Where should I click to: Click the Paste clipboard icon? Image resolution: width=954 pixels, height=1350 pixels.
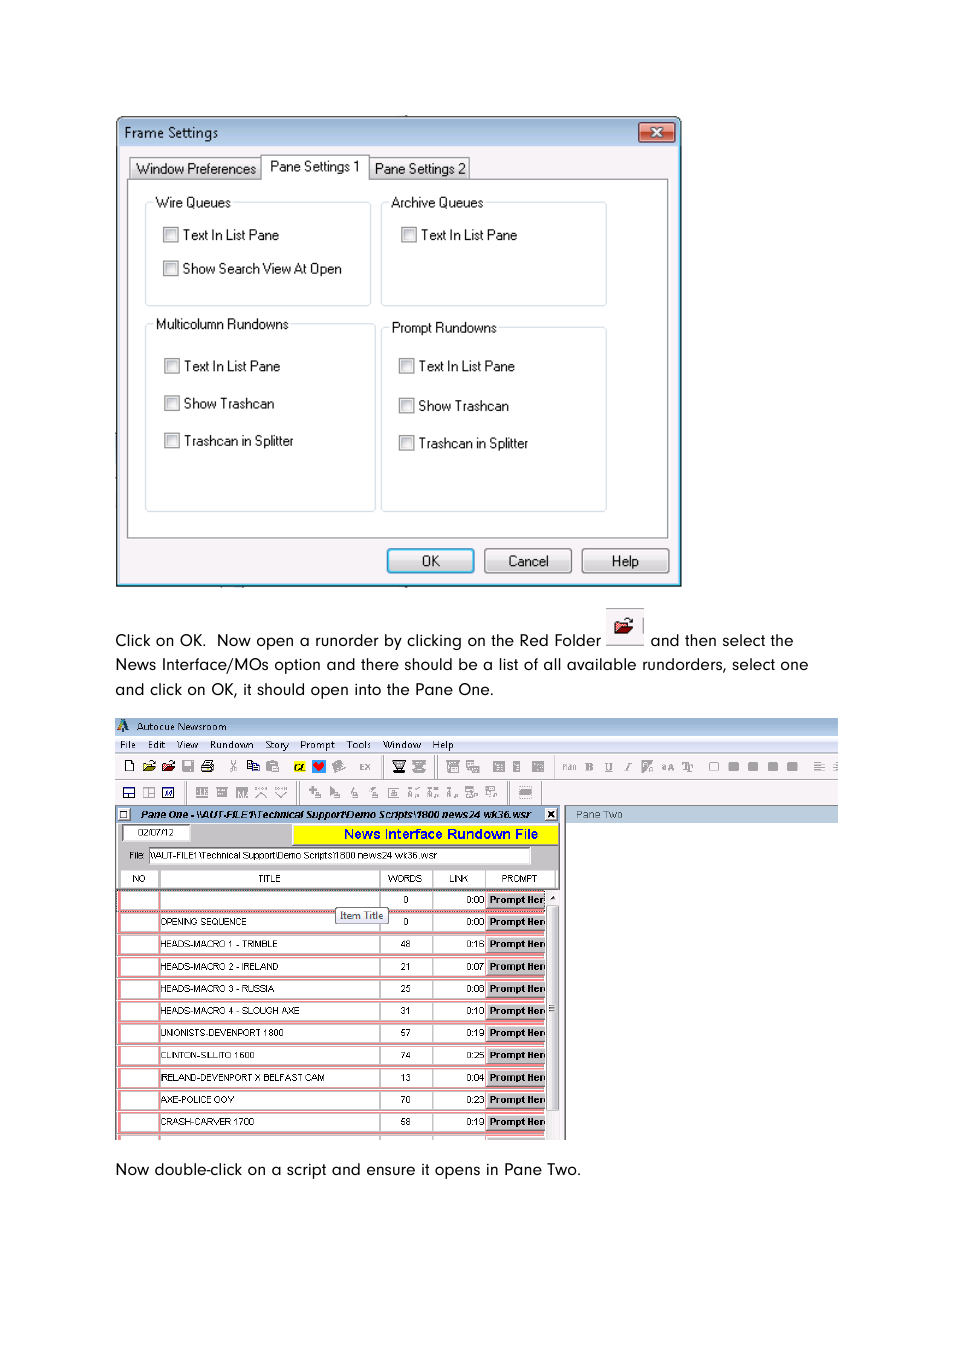272,767
